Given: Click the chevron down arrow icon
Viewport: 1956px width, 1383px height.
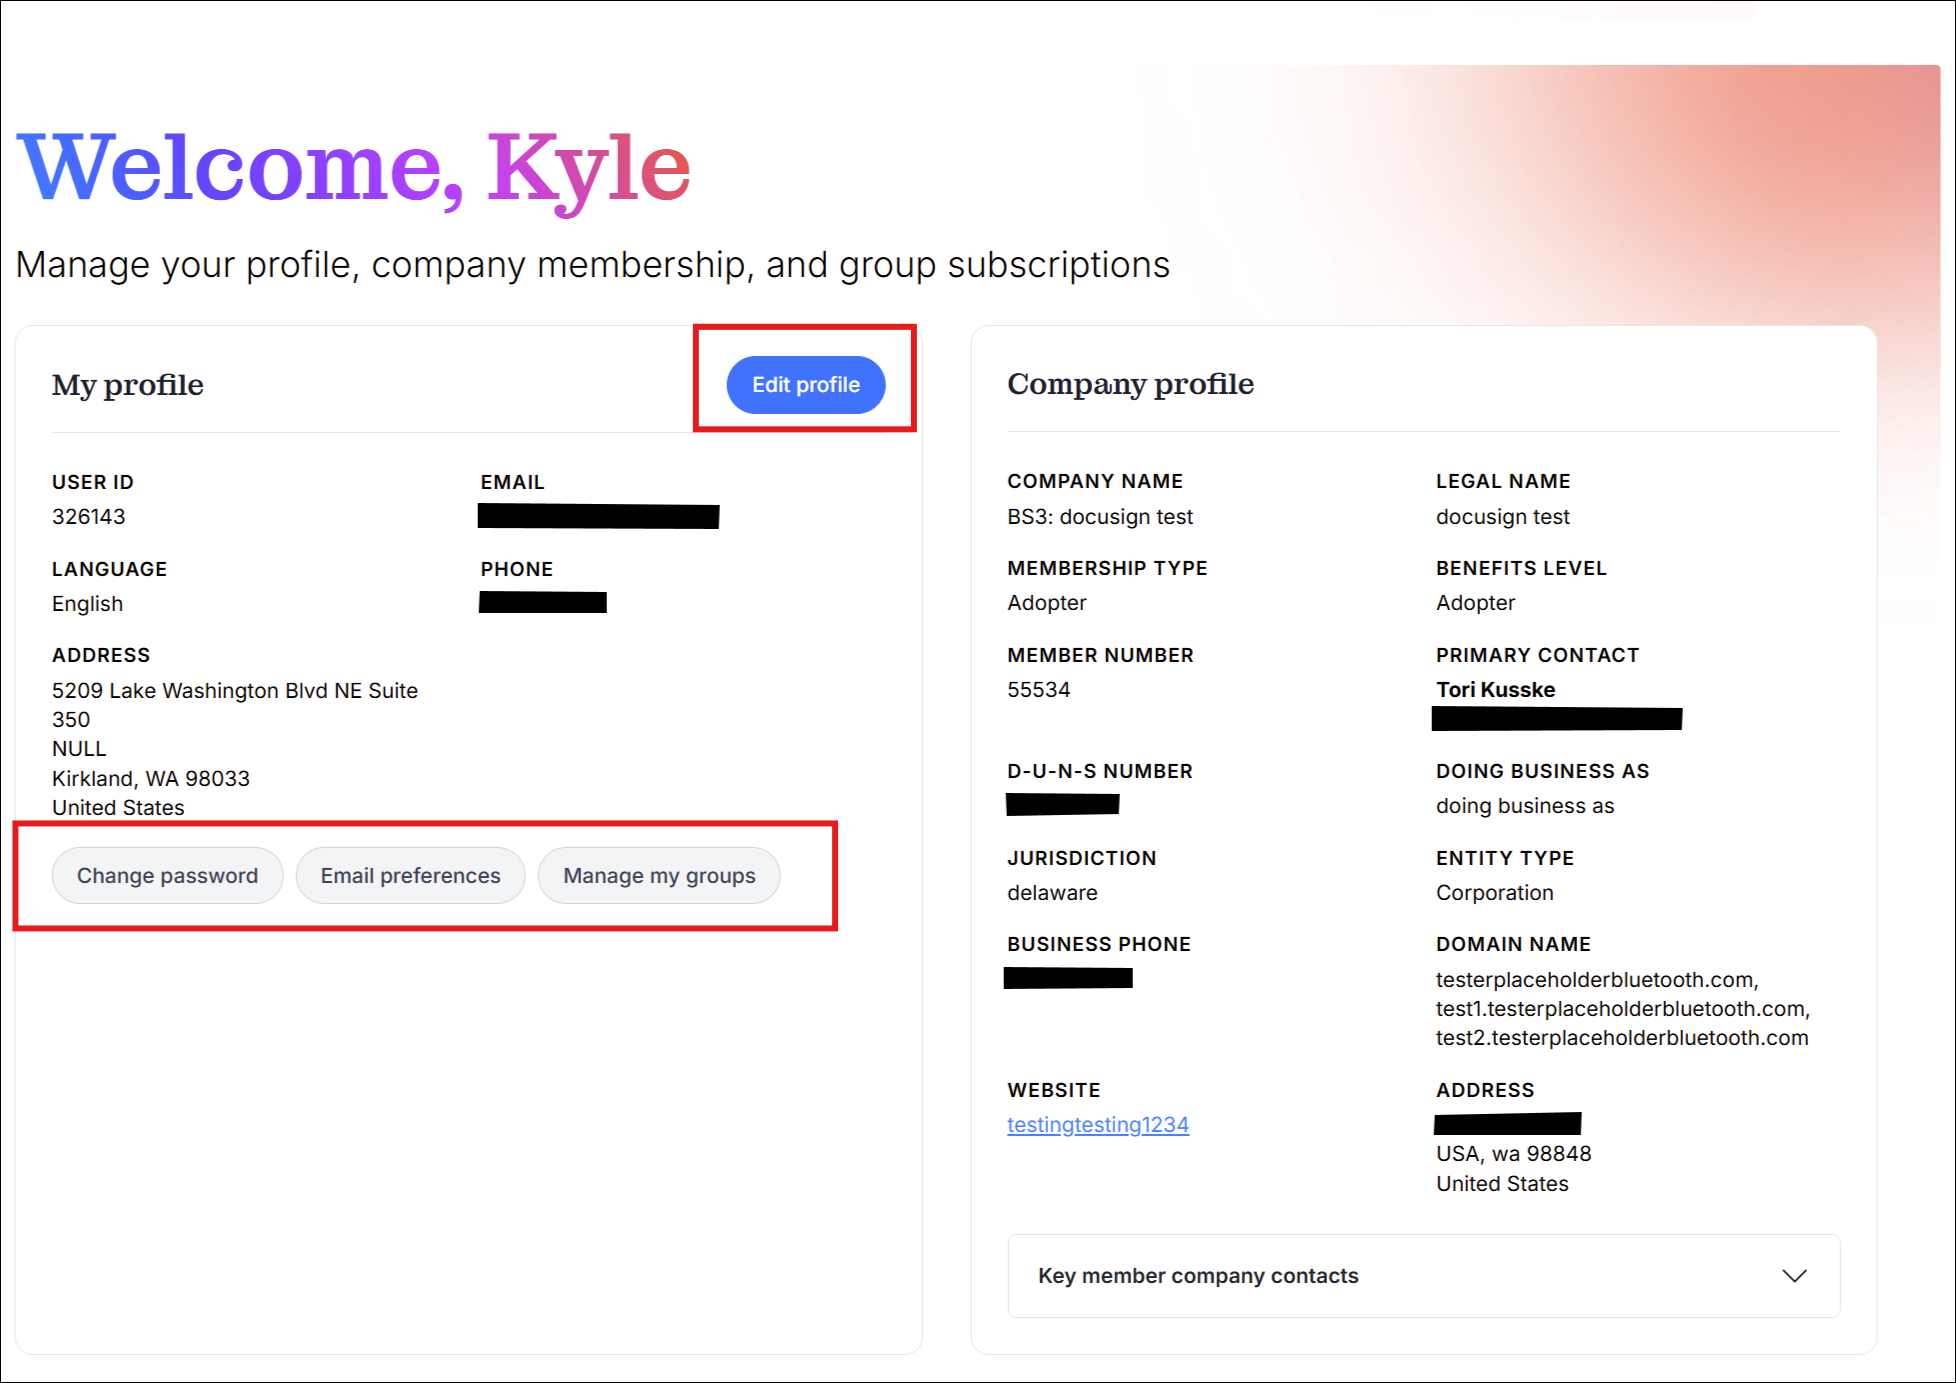Looking at the screenshot, I should [x=1794, y=1276].
